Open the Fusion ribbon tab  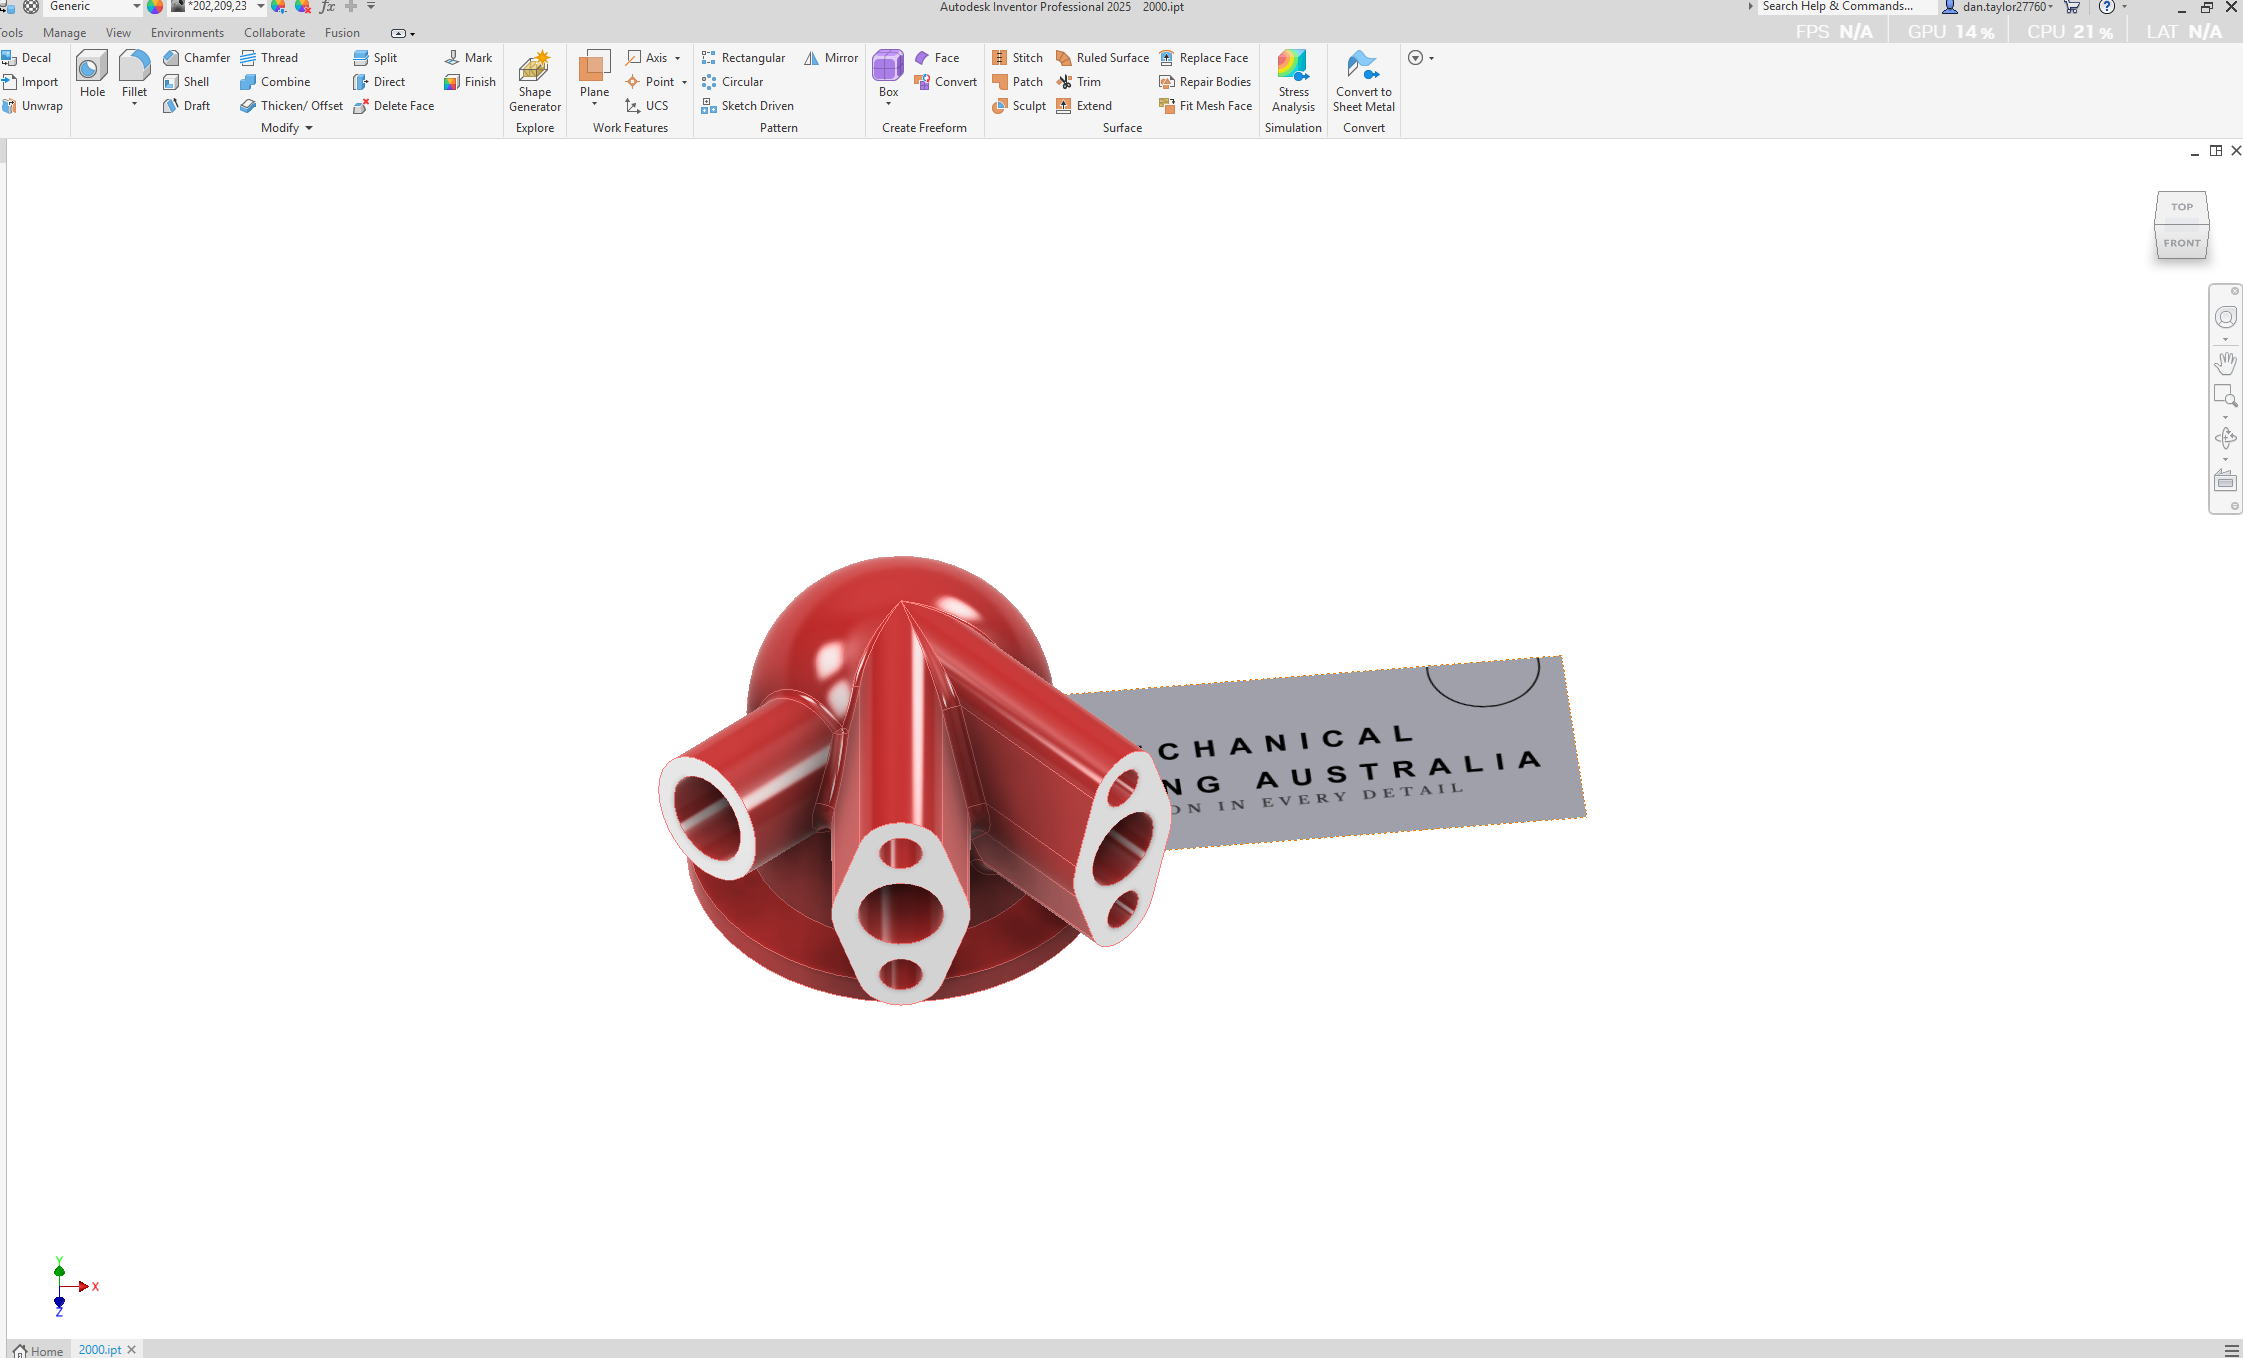click(341, 32)
